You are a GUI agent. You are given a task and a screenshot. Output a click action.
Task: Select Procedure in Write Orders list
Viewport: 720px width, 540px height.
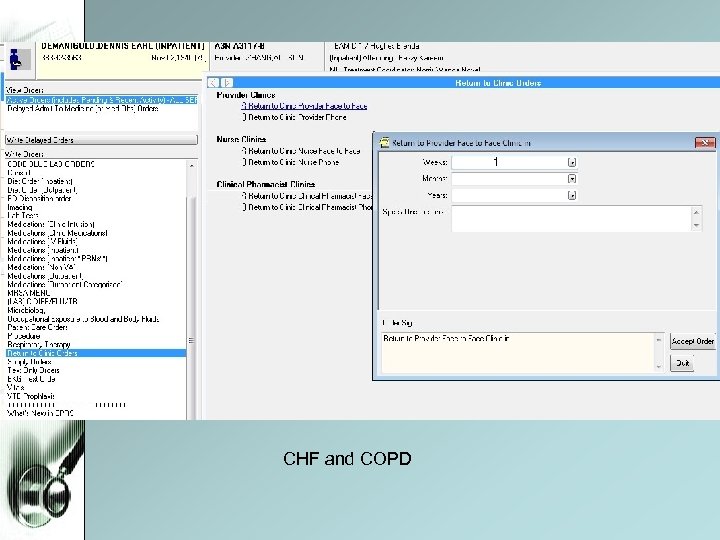(x=24, y=336)
